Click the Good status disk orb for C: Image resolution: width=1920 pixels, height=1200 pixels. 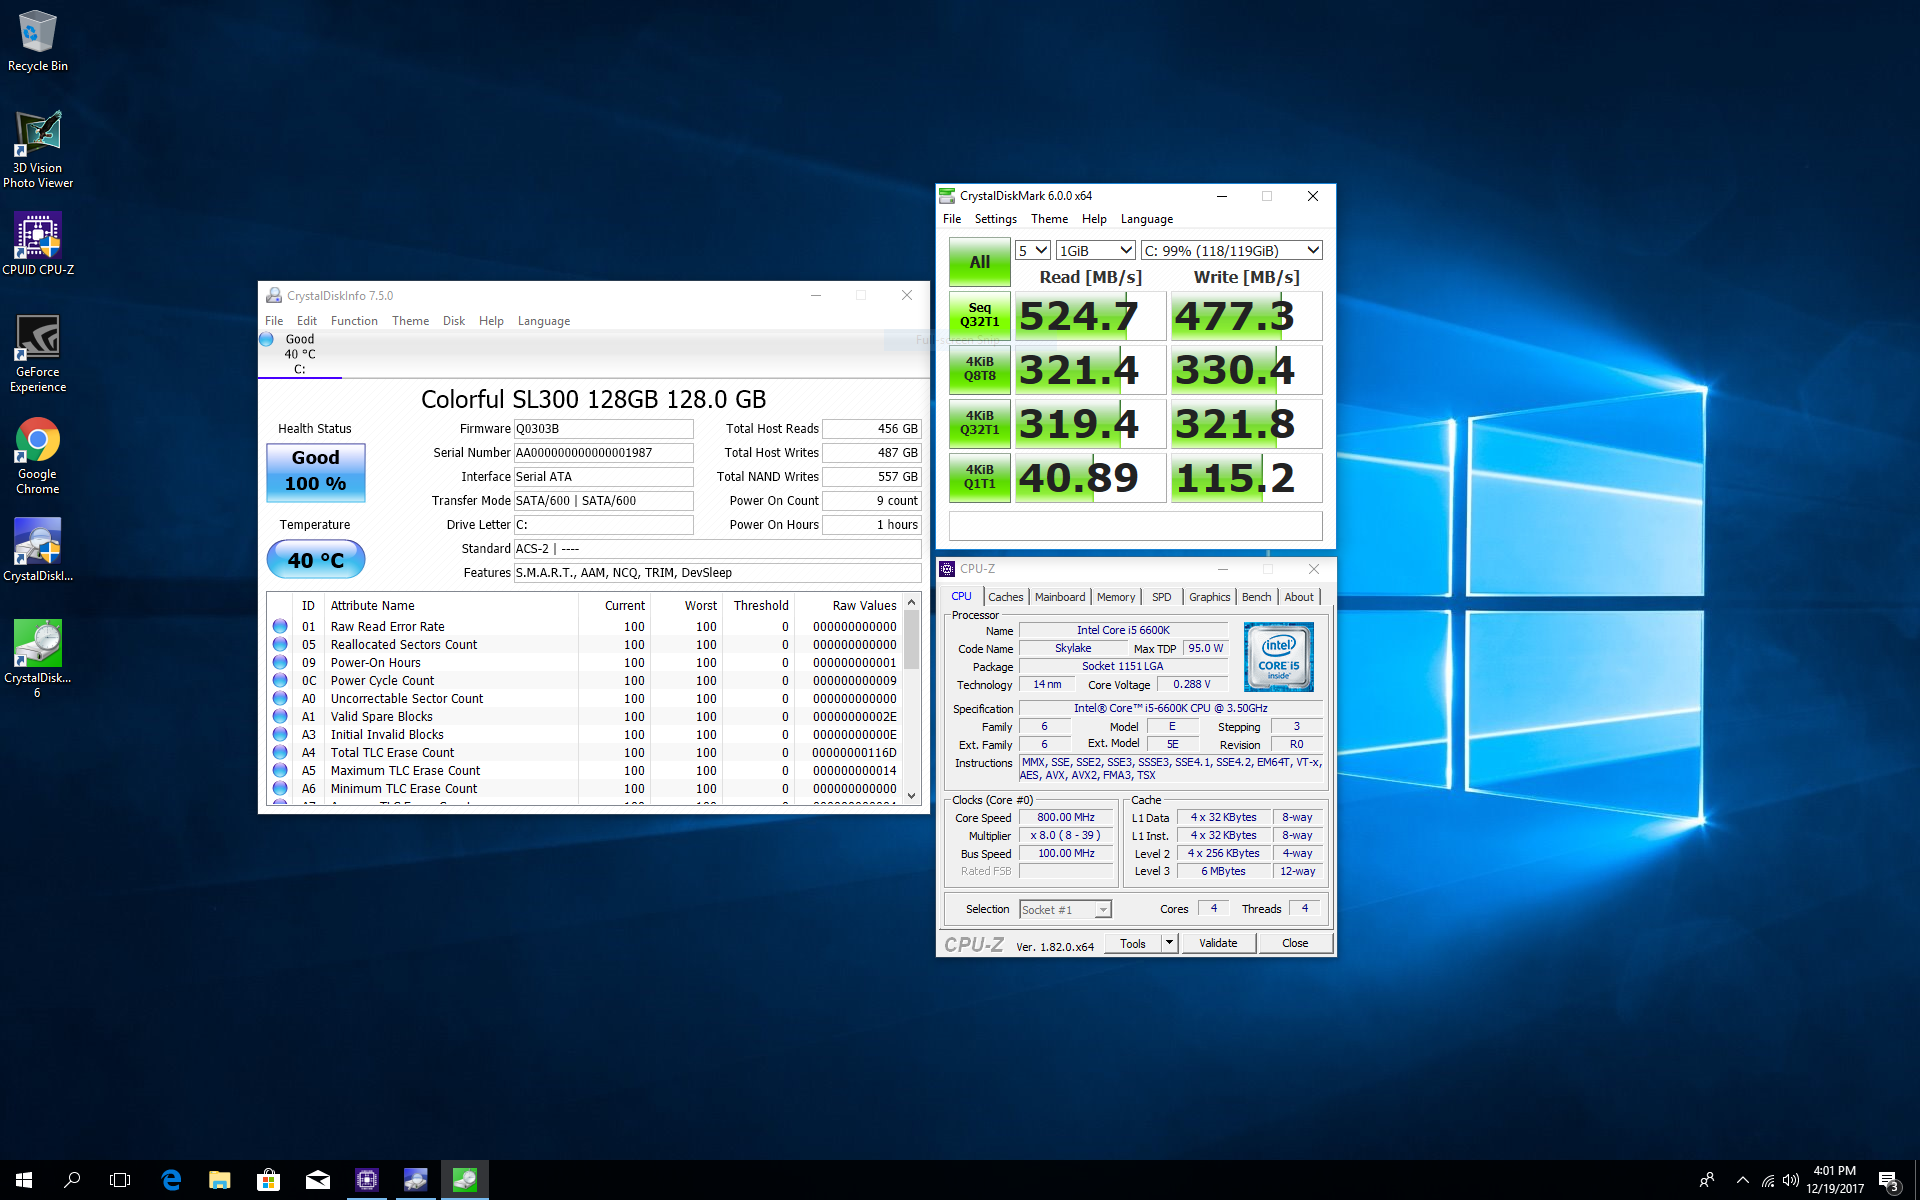[267, 339]
